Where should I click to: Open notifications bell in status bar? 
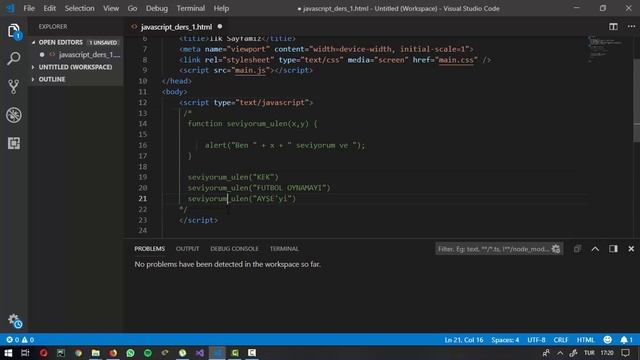[626, 340]
